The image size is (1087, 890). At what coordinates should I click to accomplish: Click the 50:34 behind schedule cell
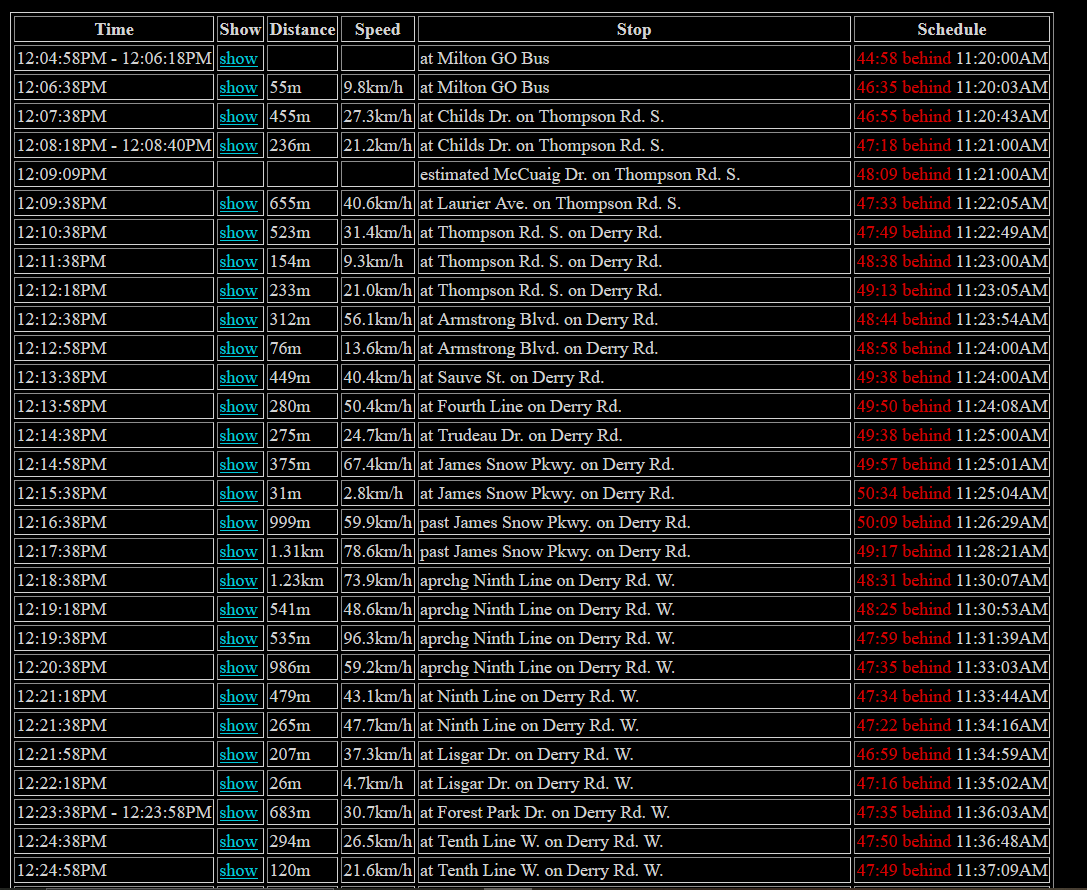click(903, 494)
